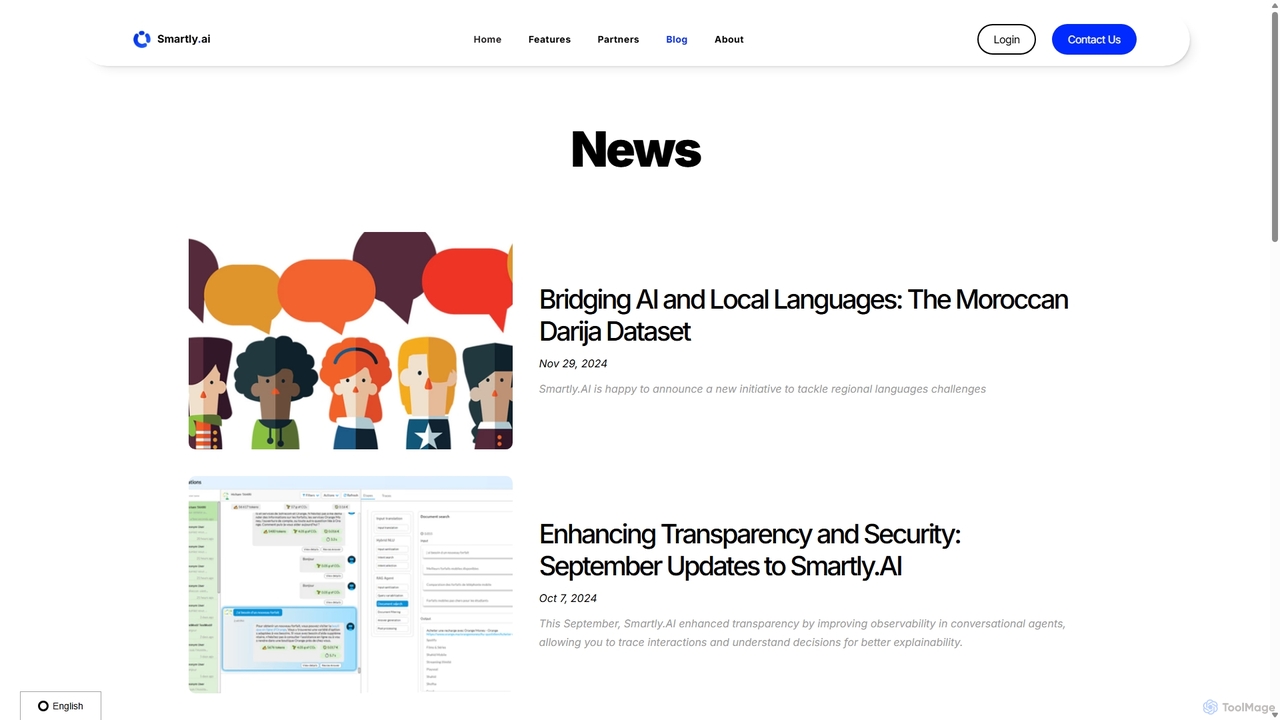Click the Nov 29, 2024 date

click(573, 364)
